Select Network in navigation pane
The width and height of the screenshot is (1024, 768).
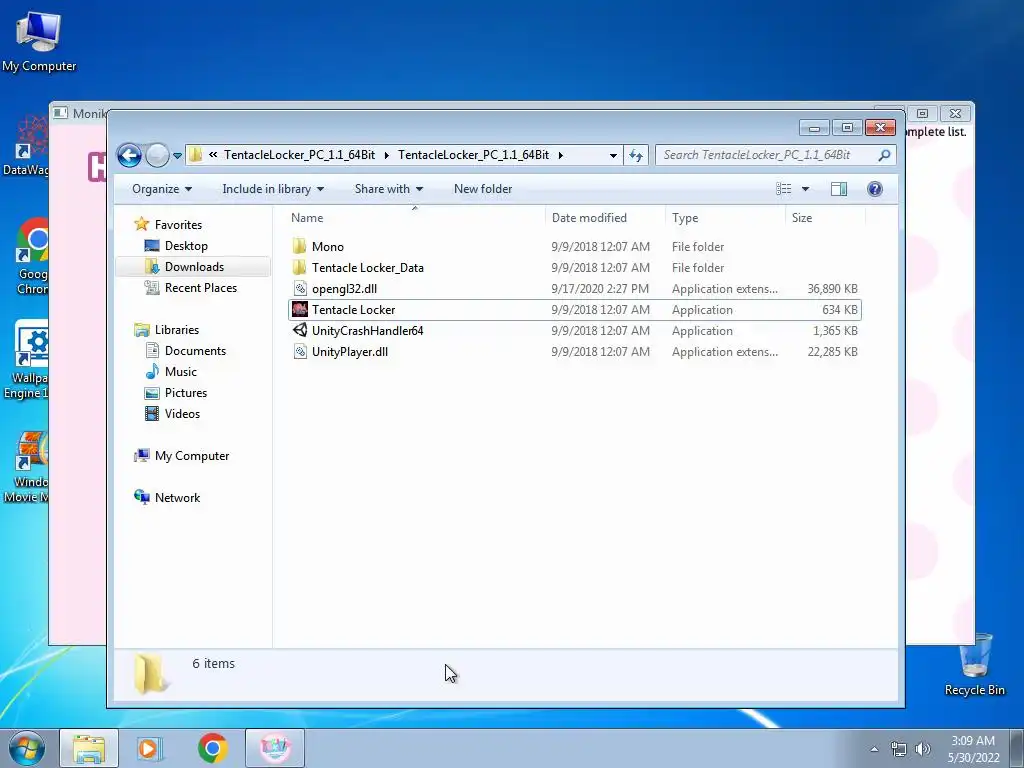(177, 498)
